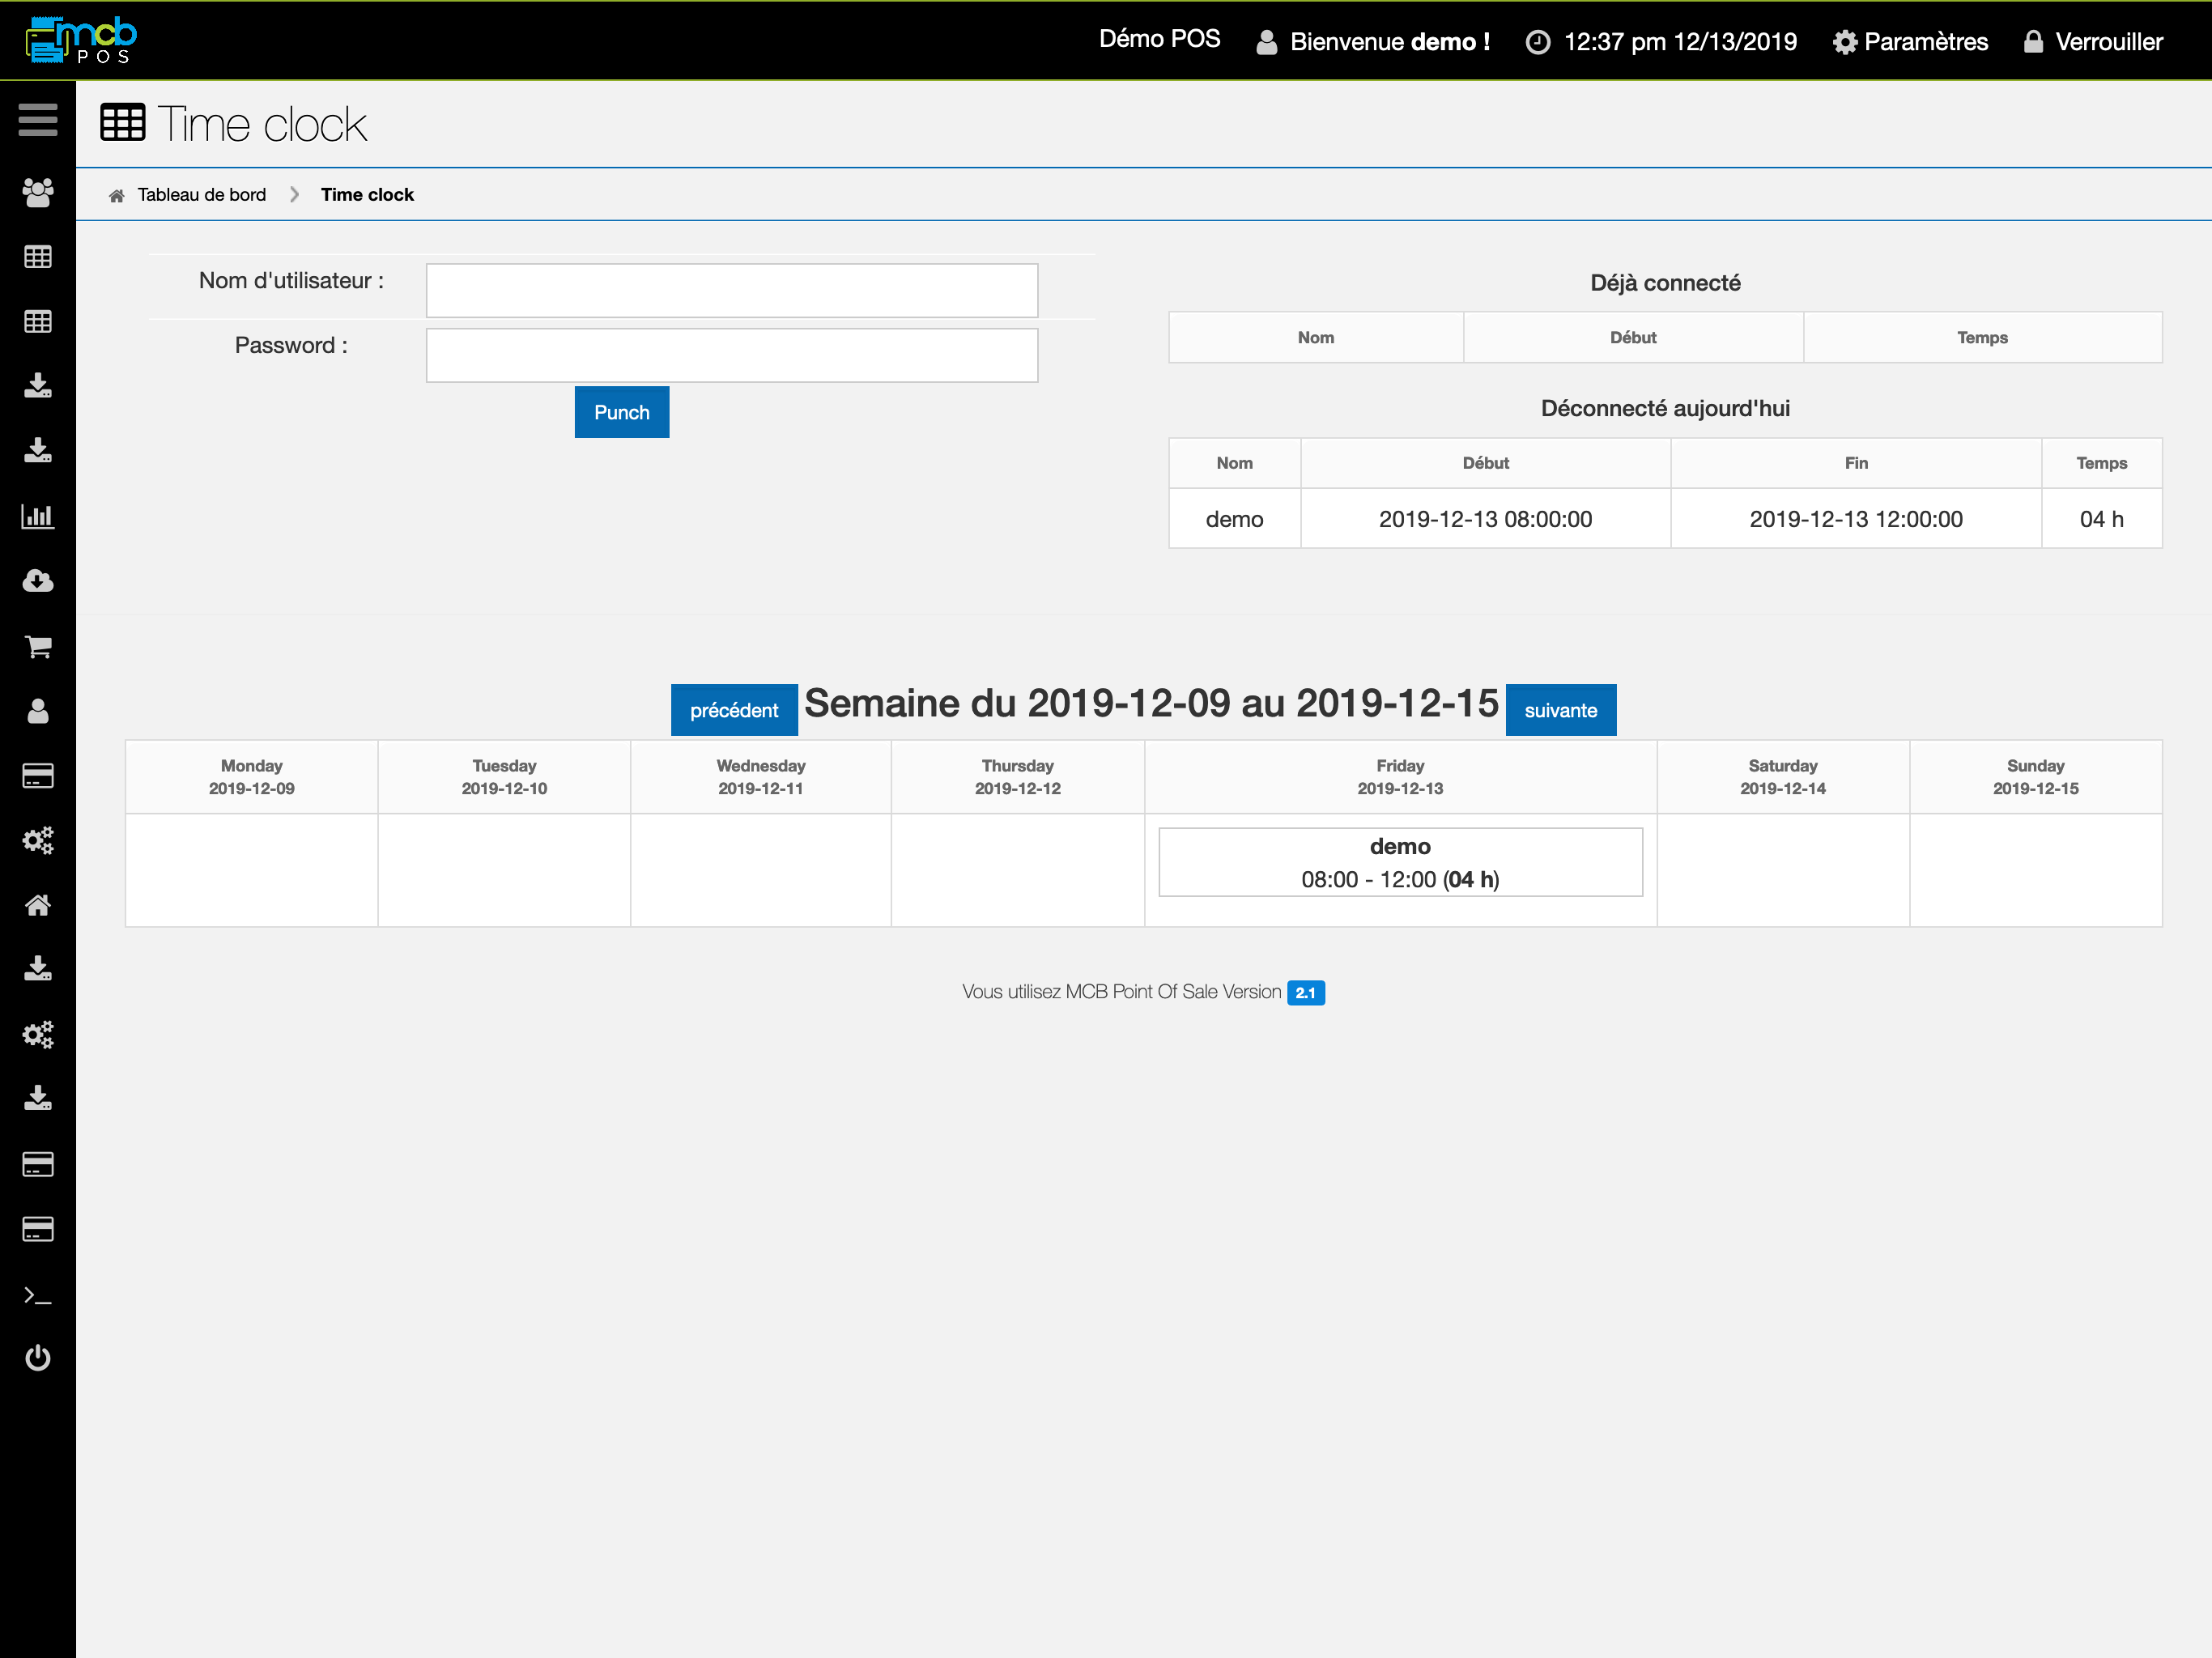Click Fin column header
The width and height of the screenshot is (2212, 1658).
pyautogui.click(x=1856, y=463)
